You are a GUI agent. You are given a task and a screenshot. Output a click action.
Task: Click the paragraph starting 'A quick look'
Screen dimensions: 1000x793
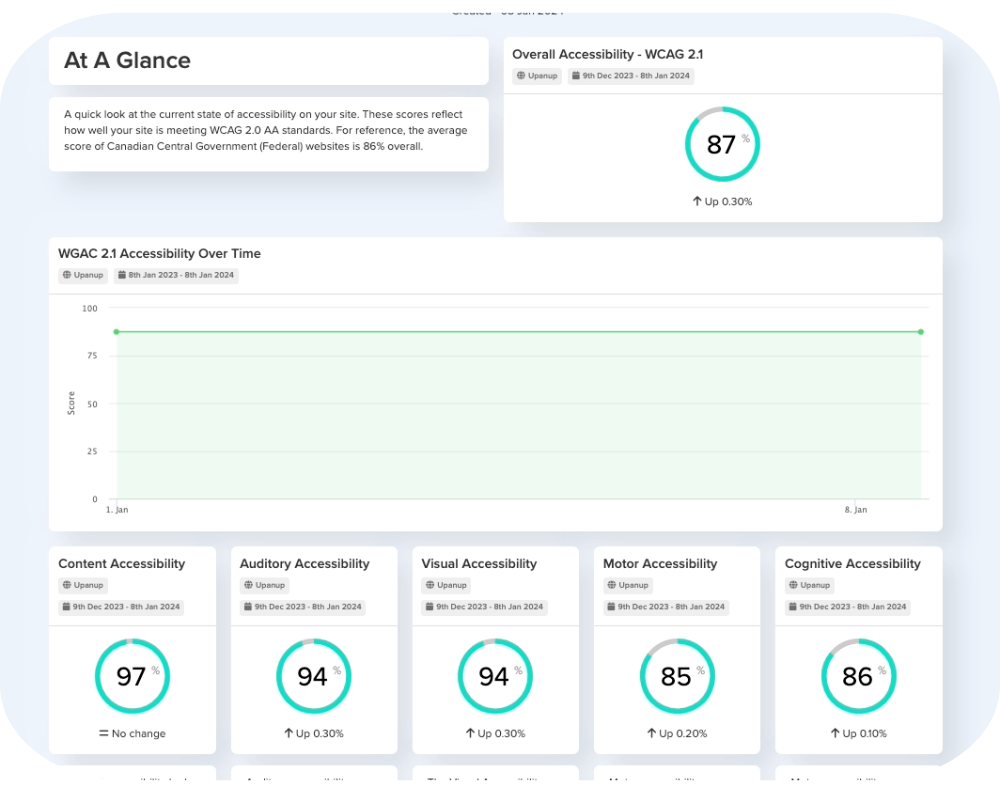click(x=265, y=130)
